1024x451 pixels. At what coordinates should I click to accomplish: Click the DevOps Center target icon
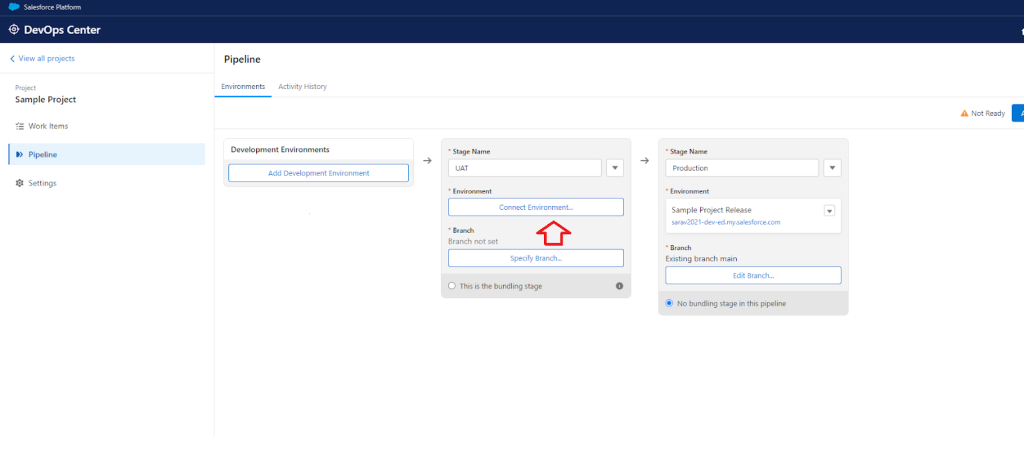coord(14,29)
